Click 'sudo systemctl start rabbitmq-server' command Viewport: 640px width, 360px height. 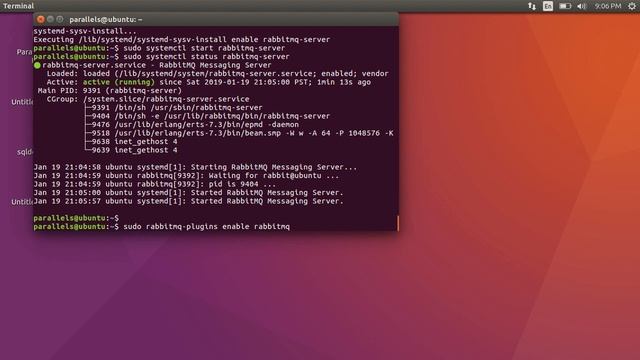click(204, 48)
